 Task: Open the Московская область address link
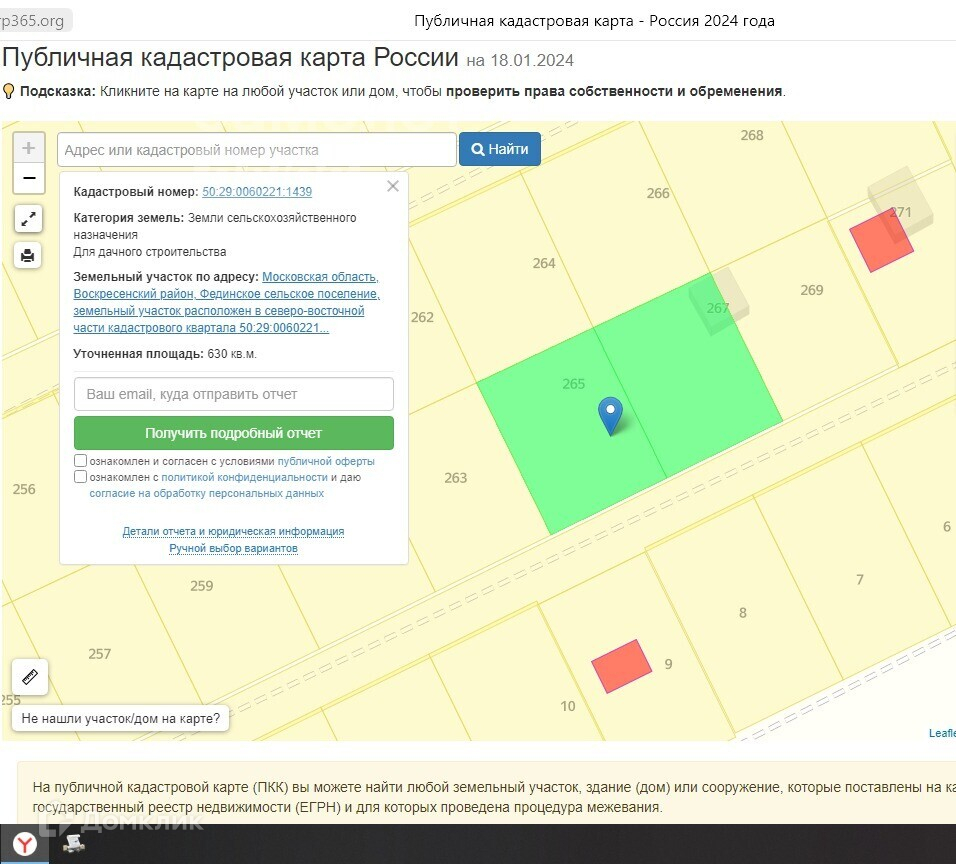point(226,302)
